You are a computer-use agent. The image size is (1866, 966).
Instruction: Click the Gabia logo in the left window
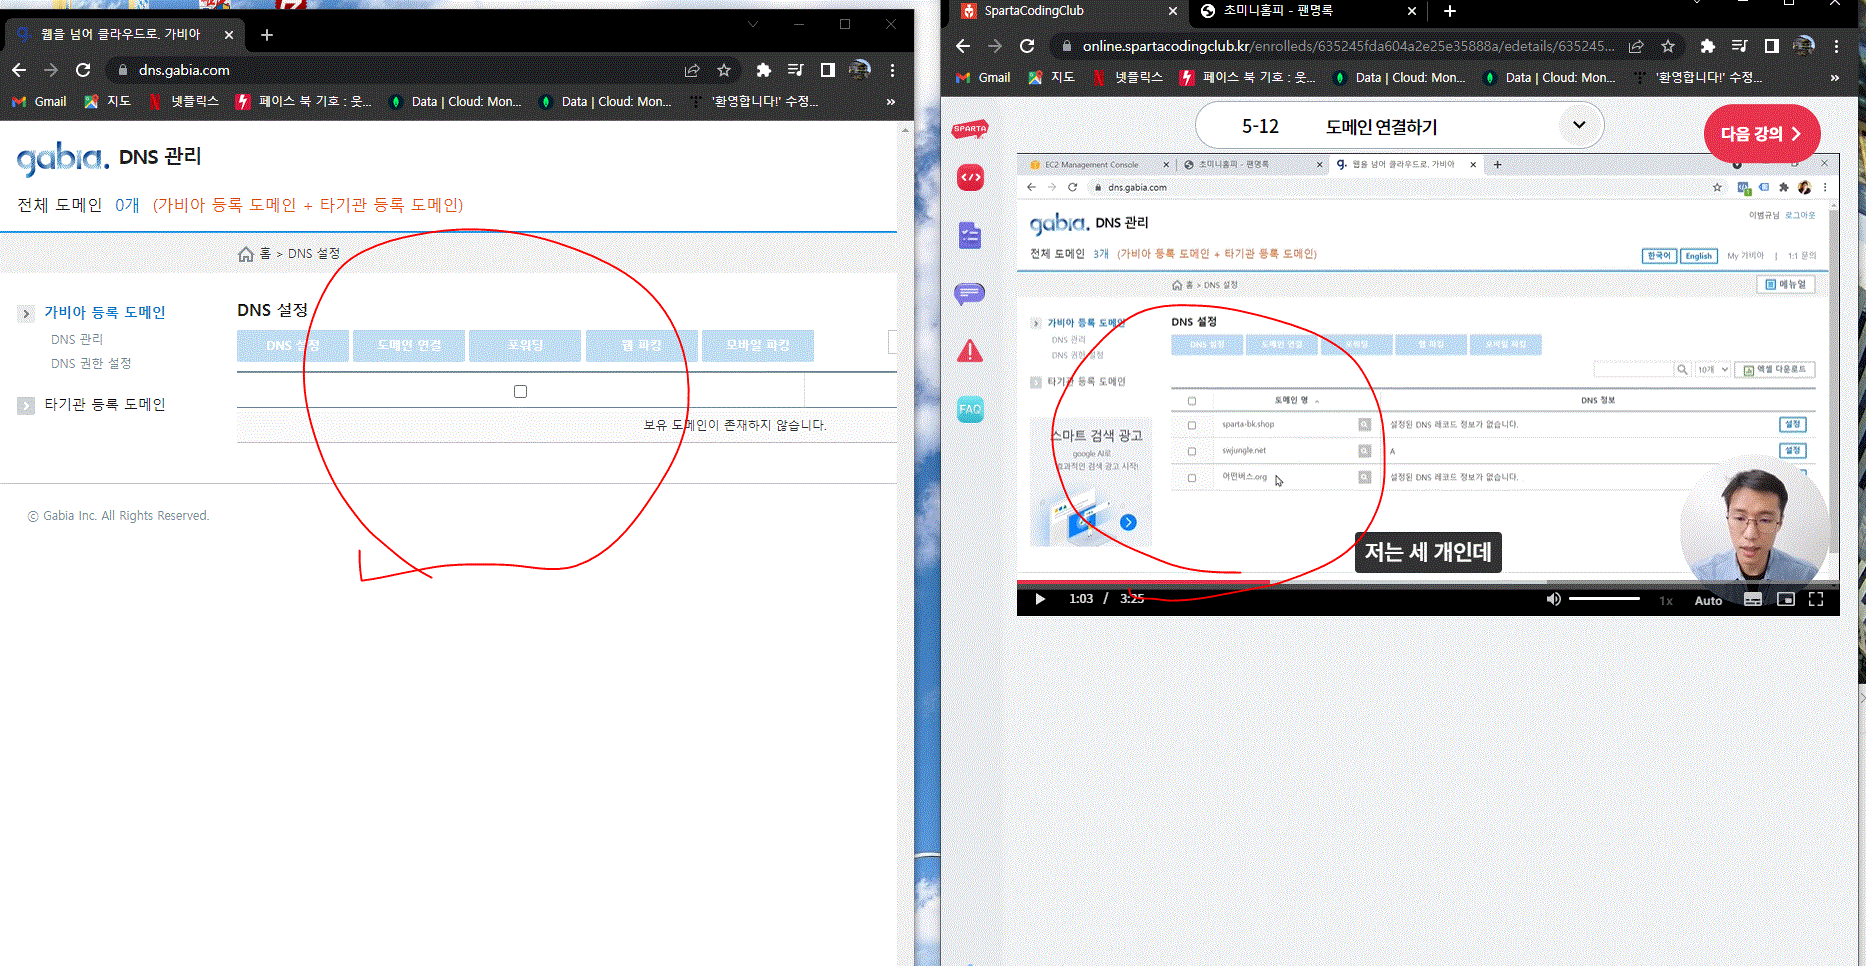(x=63, y=157)
